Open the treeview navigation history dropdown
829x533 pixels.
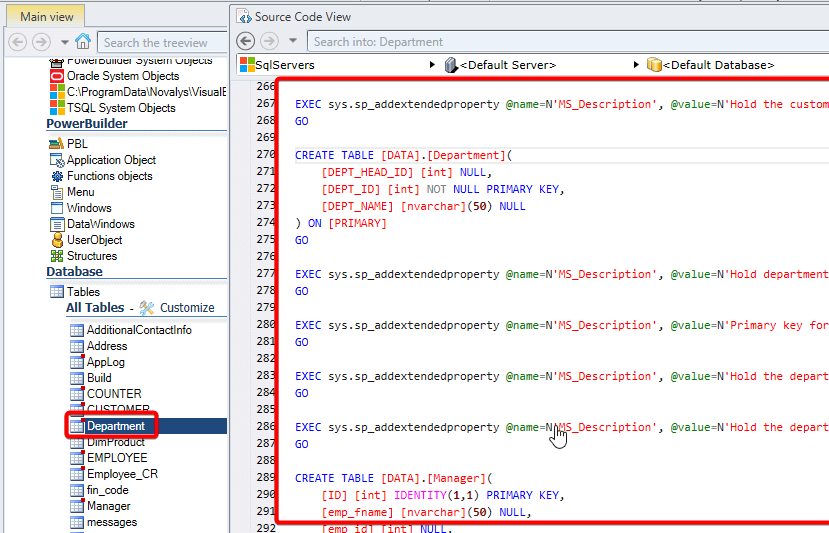[x=65, y=42]
